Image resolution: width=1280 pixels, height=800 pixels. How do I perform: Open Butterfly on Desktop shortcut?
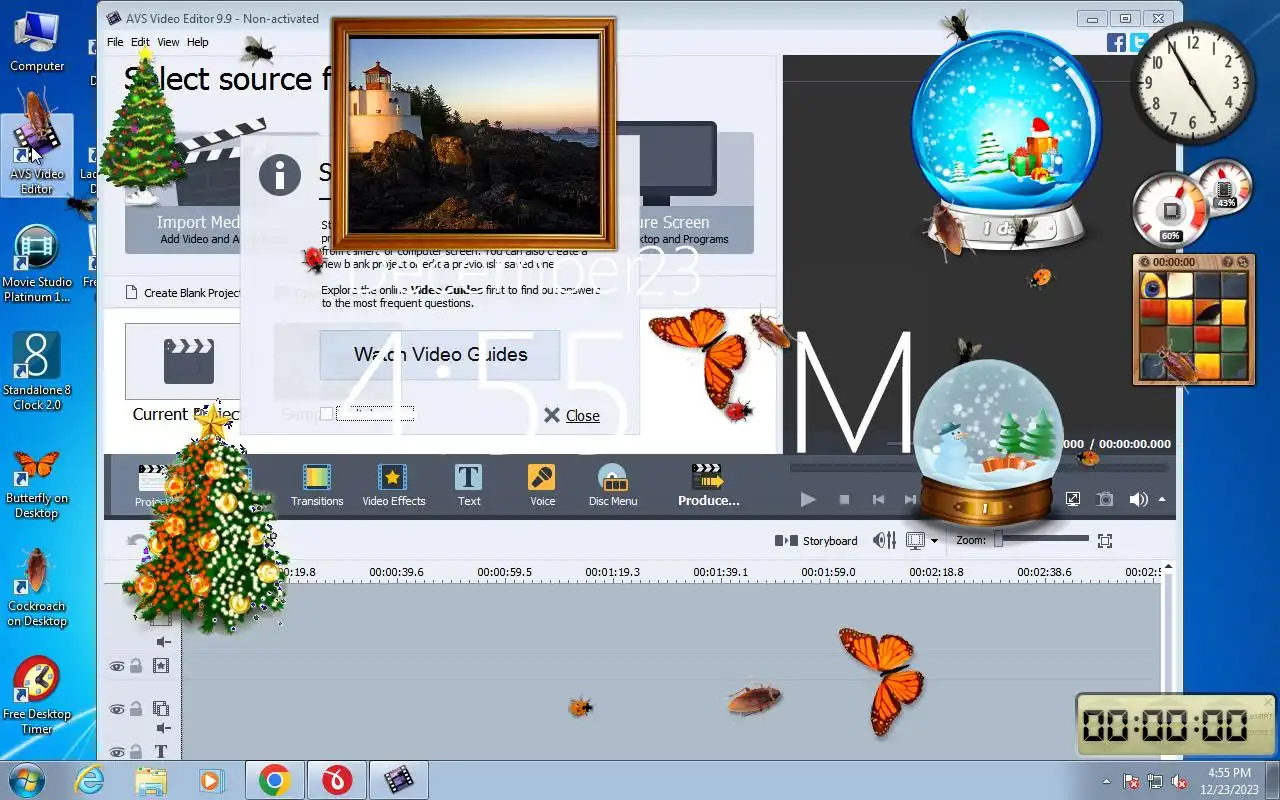coord(37,483)
